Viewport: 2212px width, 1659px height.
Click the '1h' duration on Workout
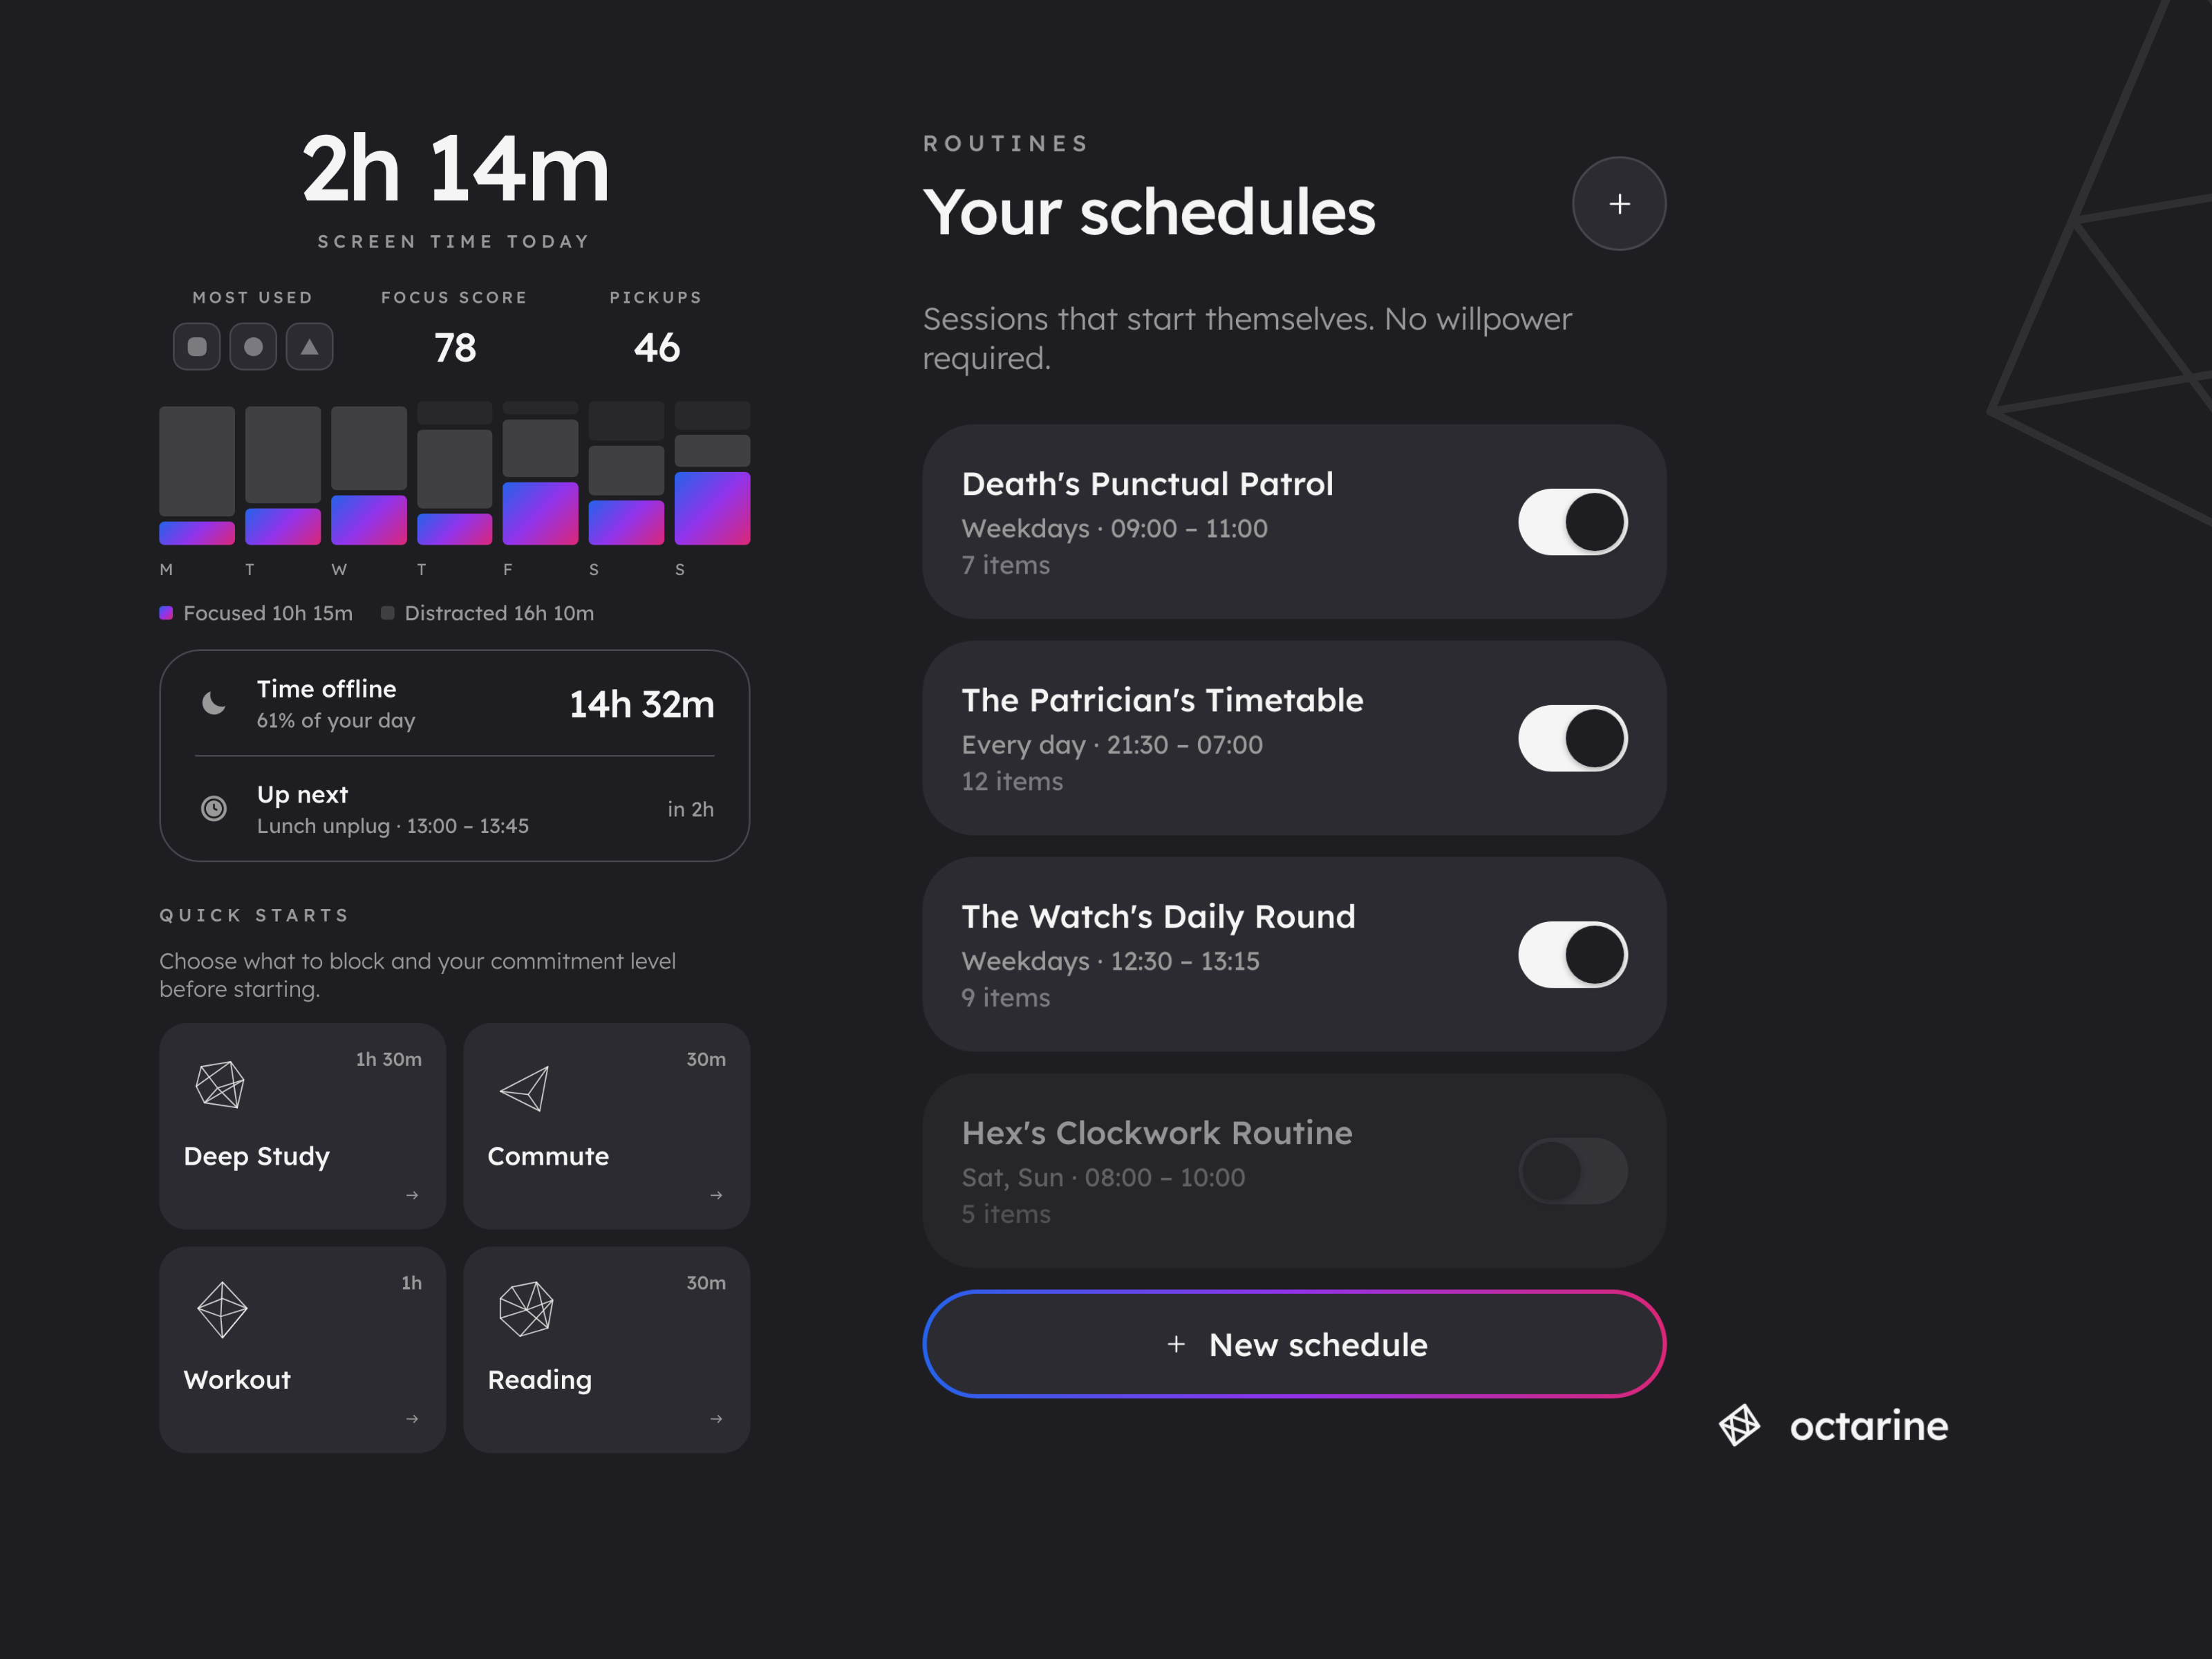[412, 1283]
